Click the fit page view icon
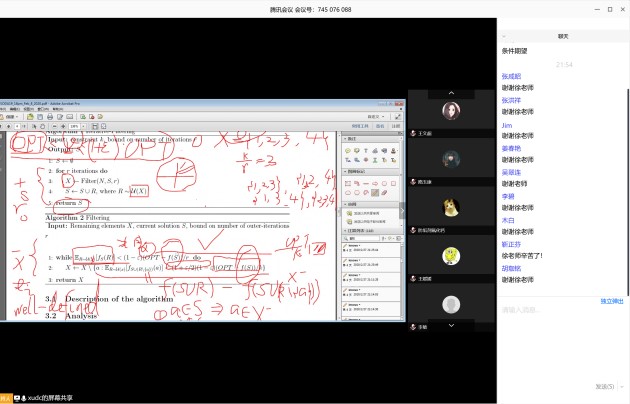The image size is (630, 404). coord(103,126)
